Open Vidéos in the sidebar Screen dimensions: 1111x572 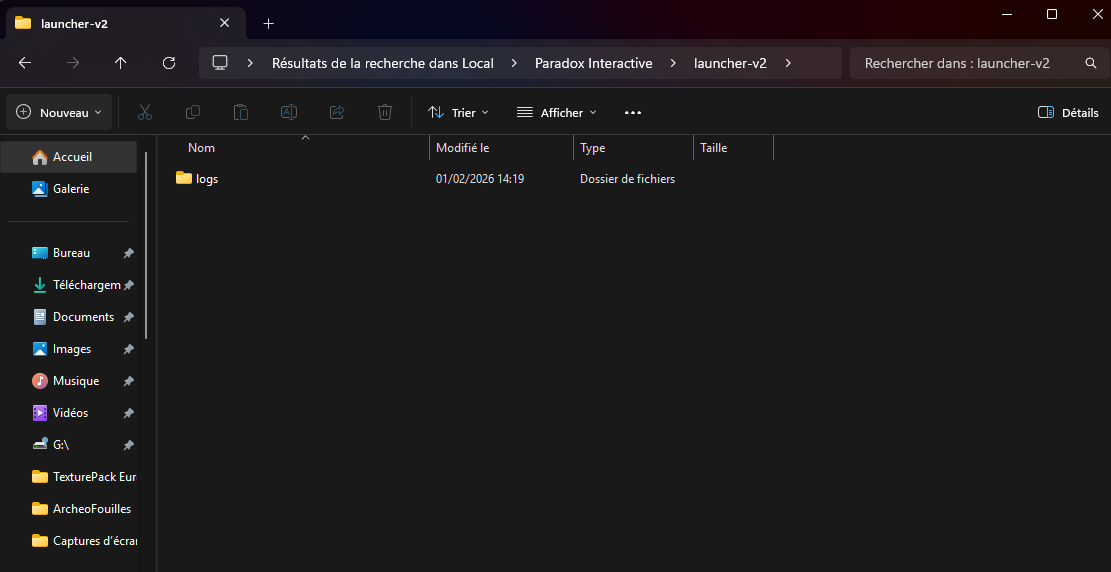coord(69,413)
